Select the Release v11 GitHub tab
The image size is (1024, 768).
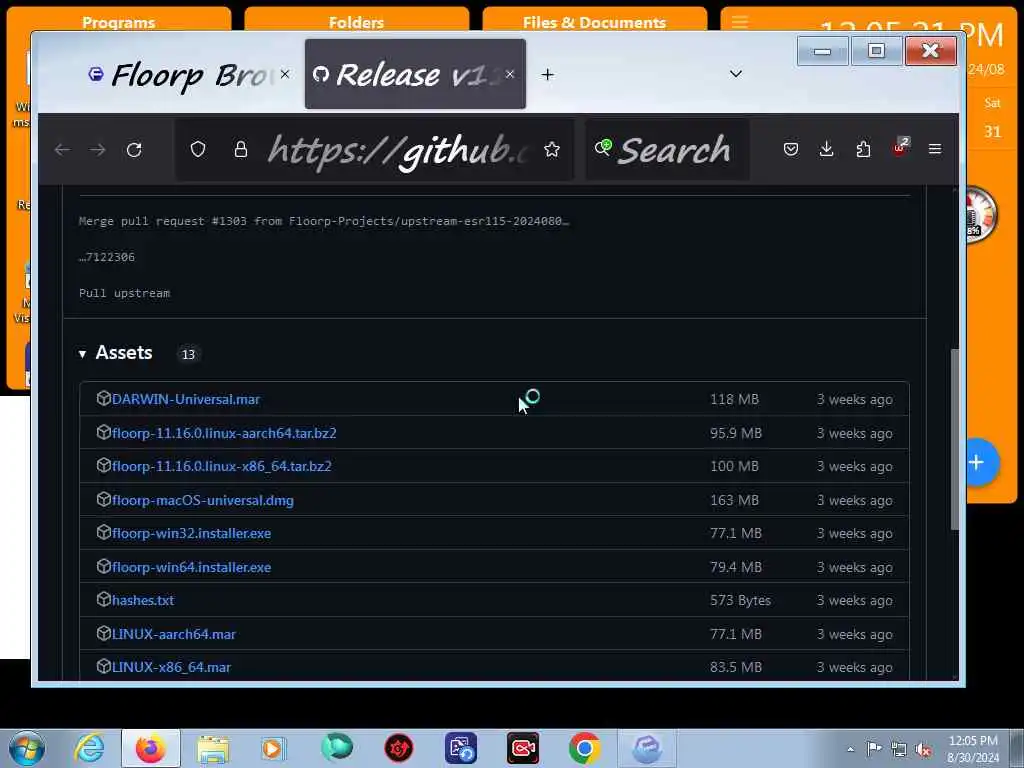(x=415, y=74)
